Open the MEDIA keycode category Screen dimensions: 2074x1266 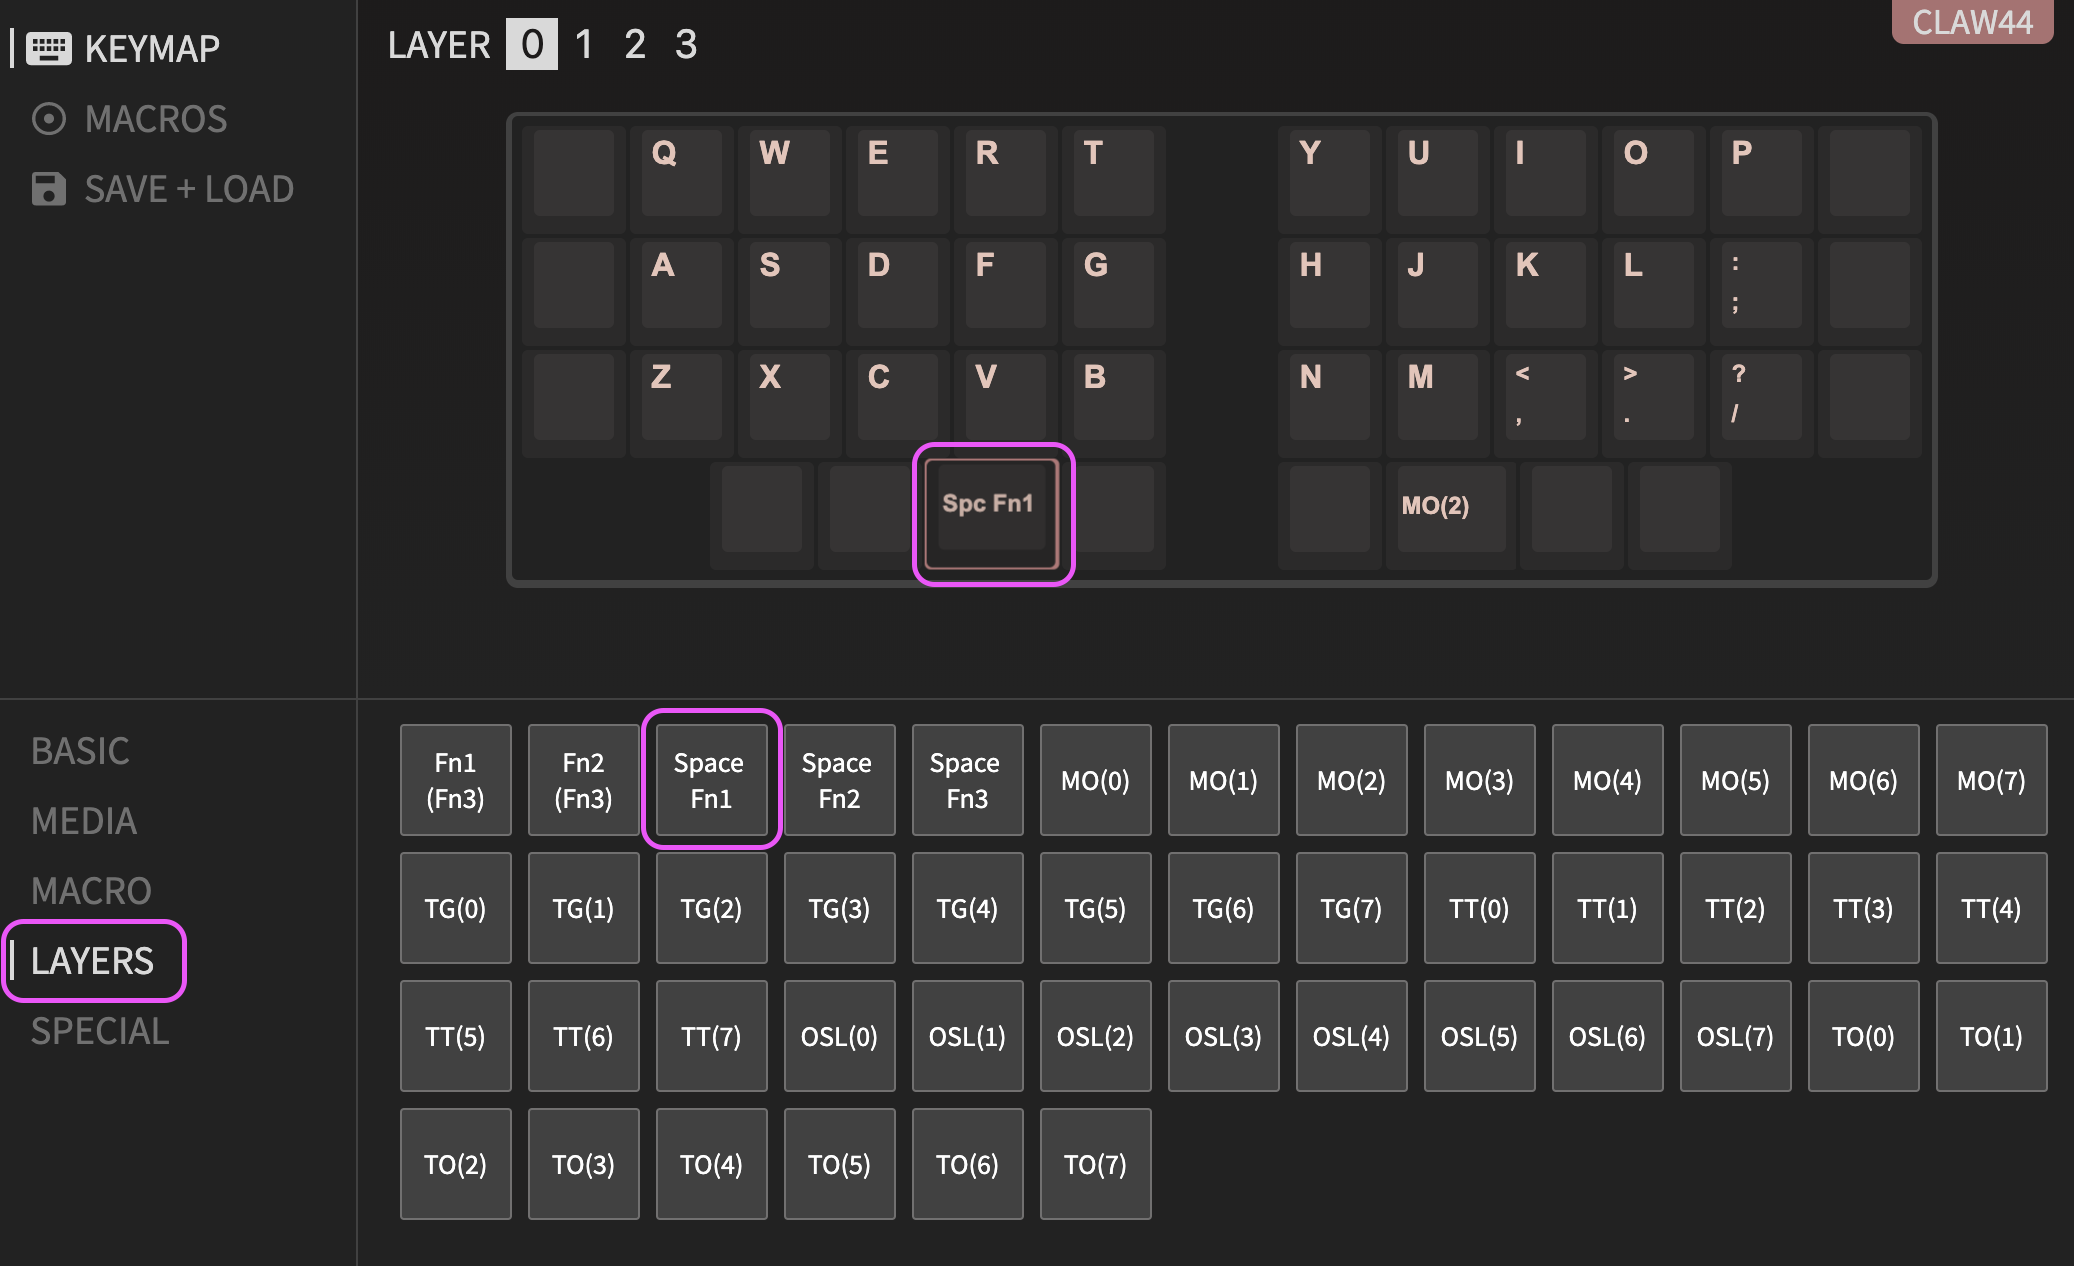coord(84,821)
